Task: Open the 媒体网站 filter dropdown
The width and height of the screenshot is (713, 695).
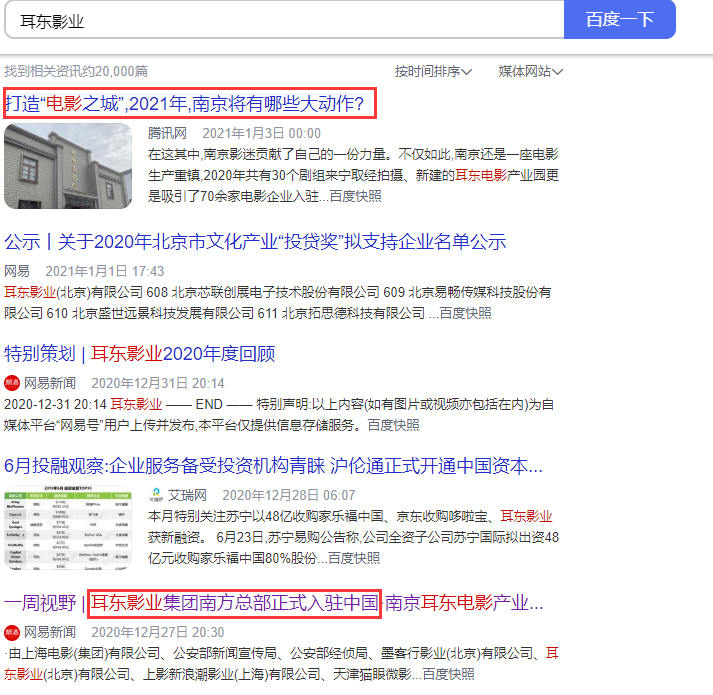Action: point(530,71)
